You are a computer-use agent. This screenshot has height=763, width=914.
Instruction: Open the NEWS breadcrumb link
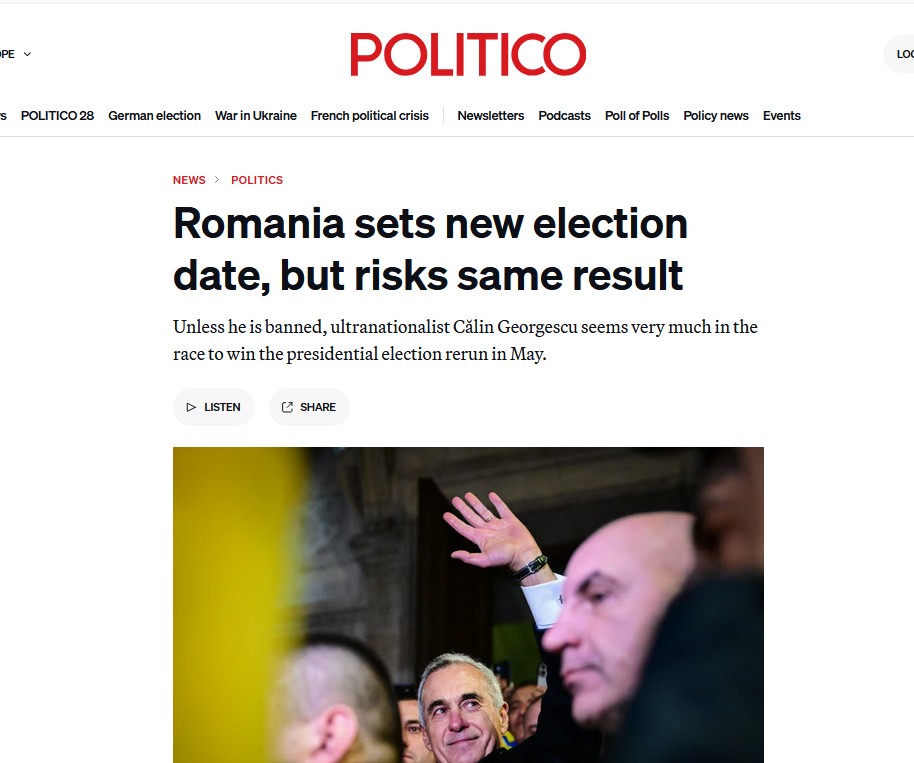[189, 180]
